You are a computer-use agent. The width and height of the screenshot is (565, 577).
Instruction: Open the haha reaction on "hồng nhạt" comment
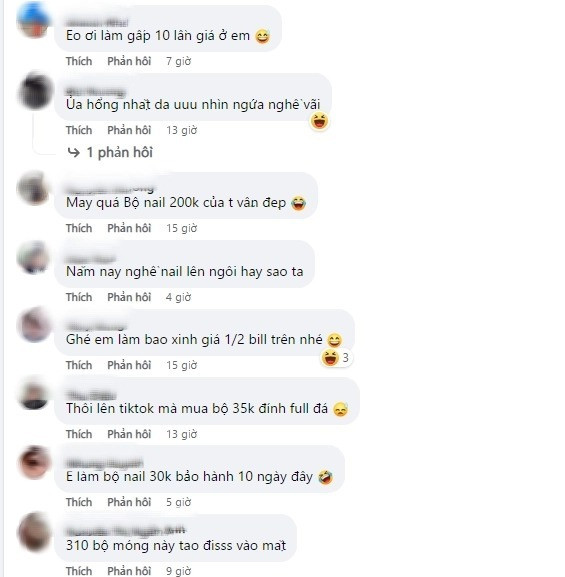pyautogui.click(x=319, y=121)
